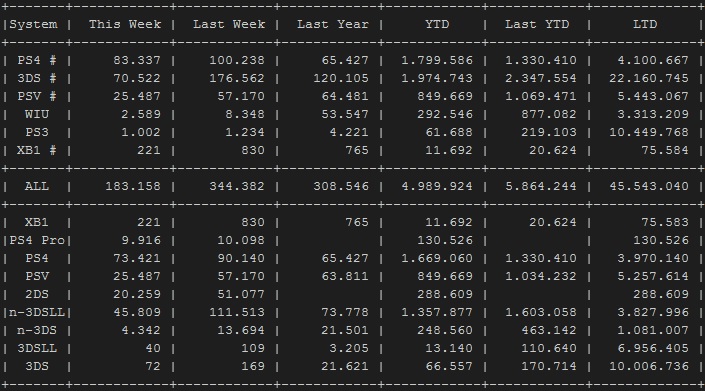This screenshot has width=705, height=391.
Task: Click 3DS # YTD value 1.974.743
Action: tap(437, 78)
